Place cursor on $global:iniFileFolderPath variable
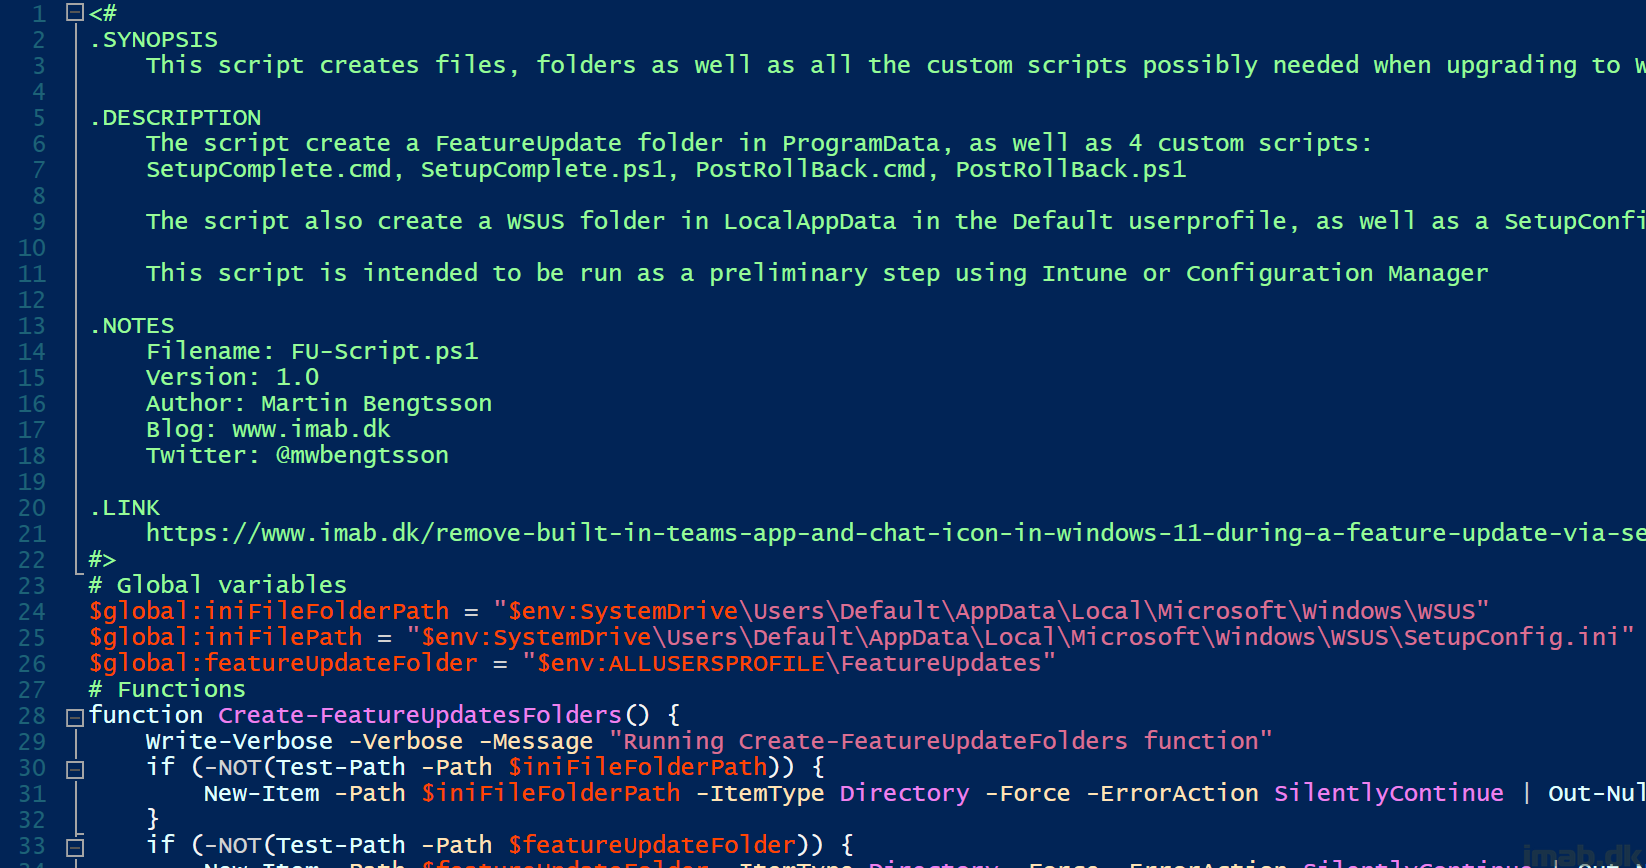Viewport: 1646px width, 868px height. pyautogui.click(x=269, y=611)
